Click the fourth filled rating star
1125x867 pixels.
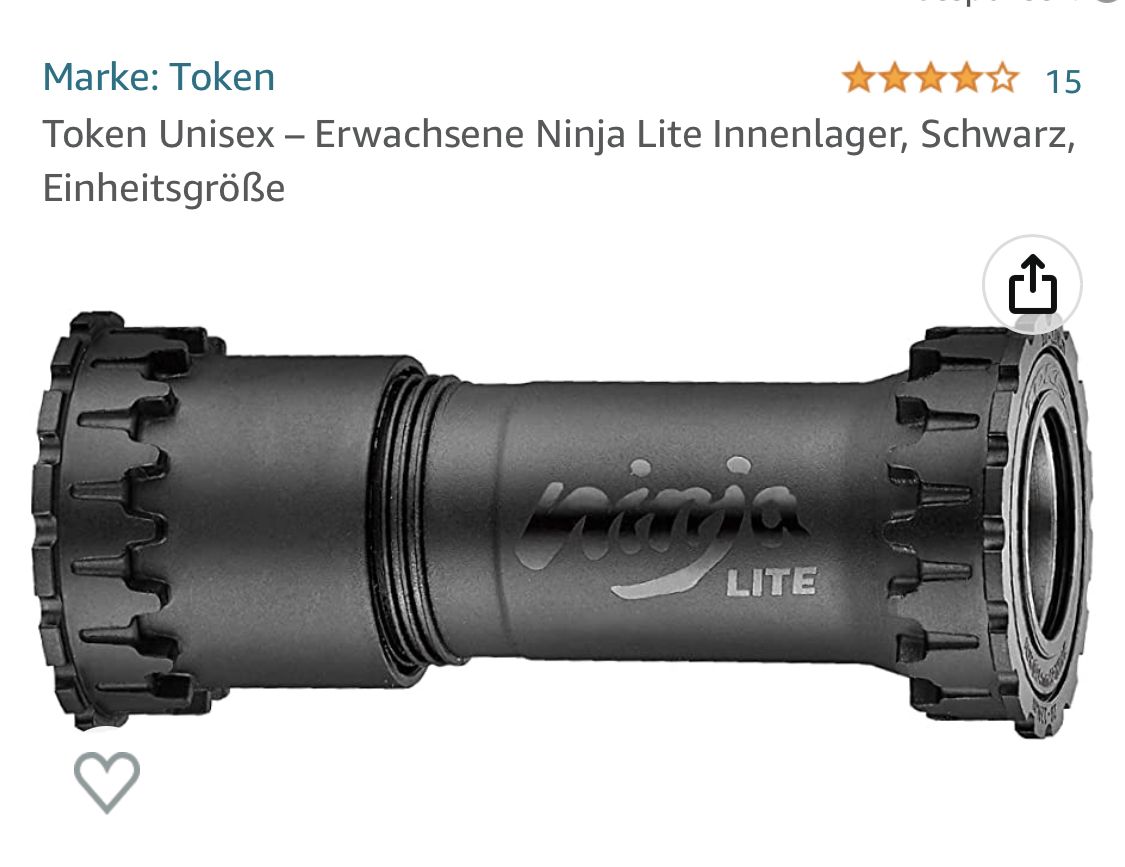966,78
